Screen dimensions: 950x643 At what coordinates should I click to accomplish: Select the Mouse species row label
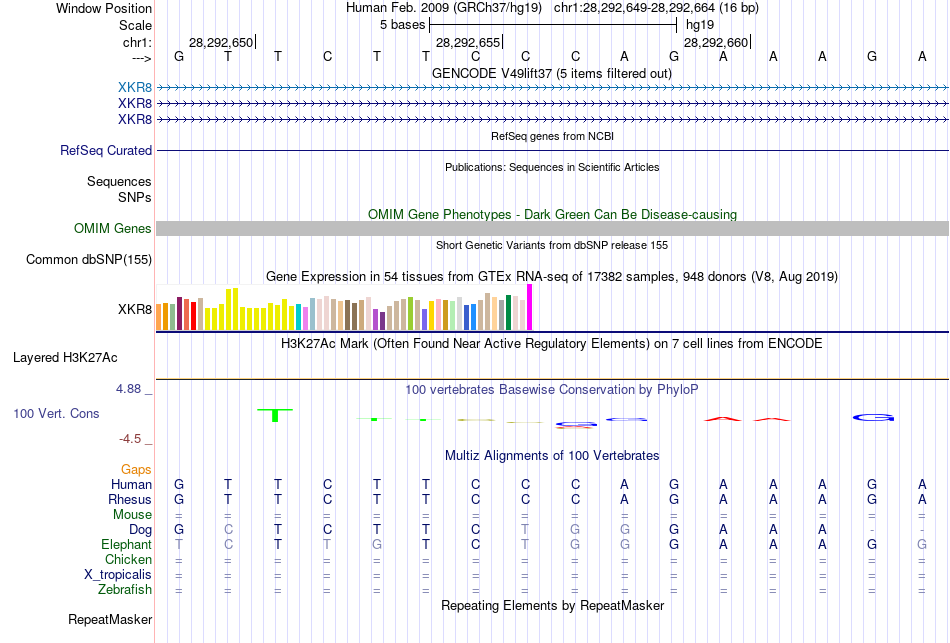(x=132, y=515)
